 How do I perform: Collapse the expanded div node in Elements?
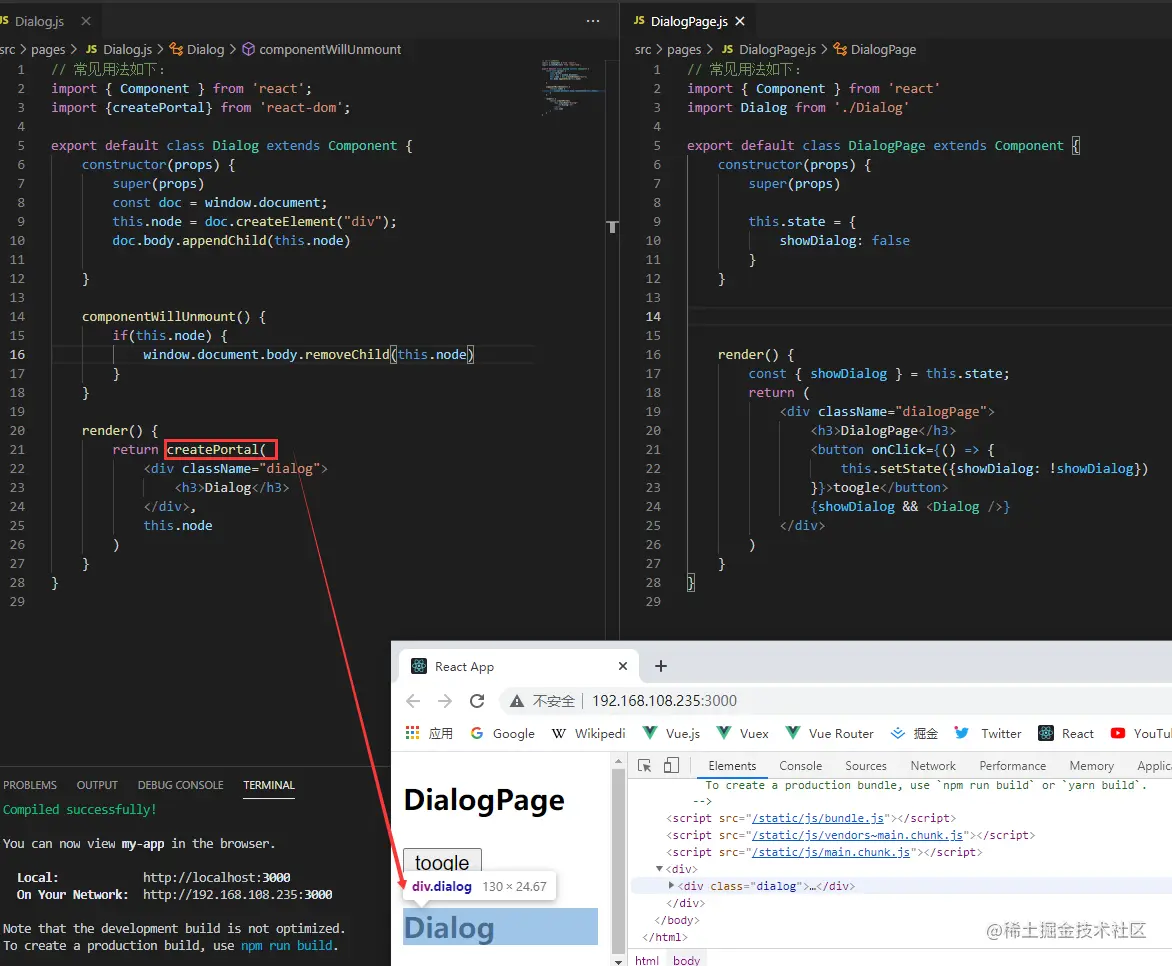[x=659, y=869]
